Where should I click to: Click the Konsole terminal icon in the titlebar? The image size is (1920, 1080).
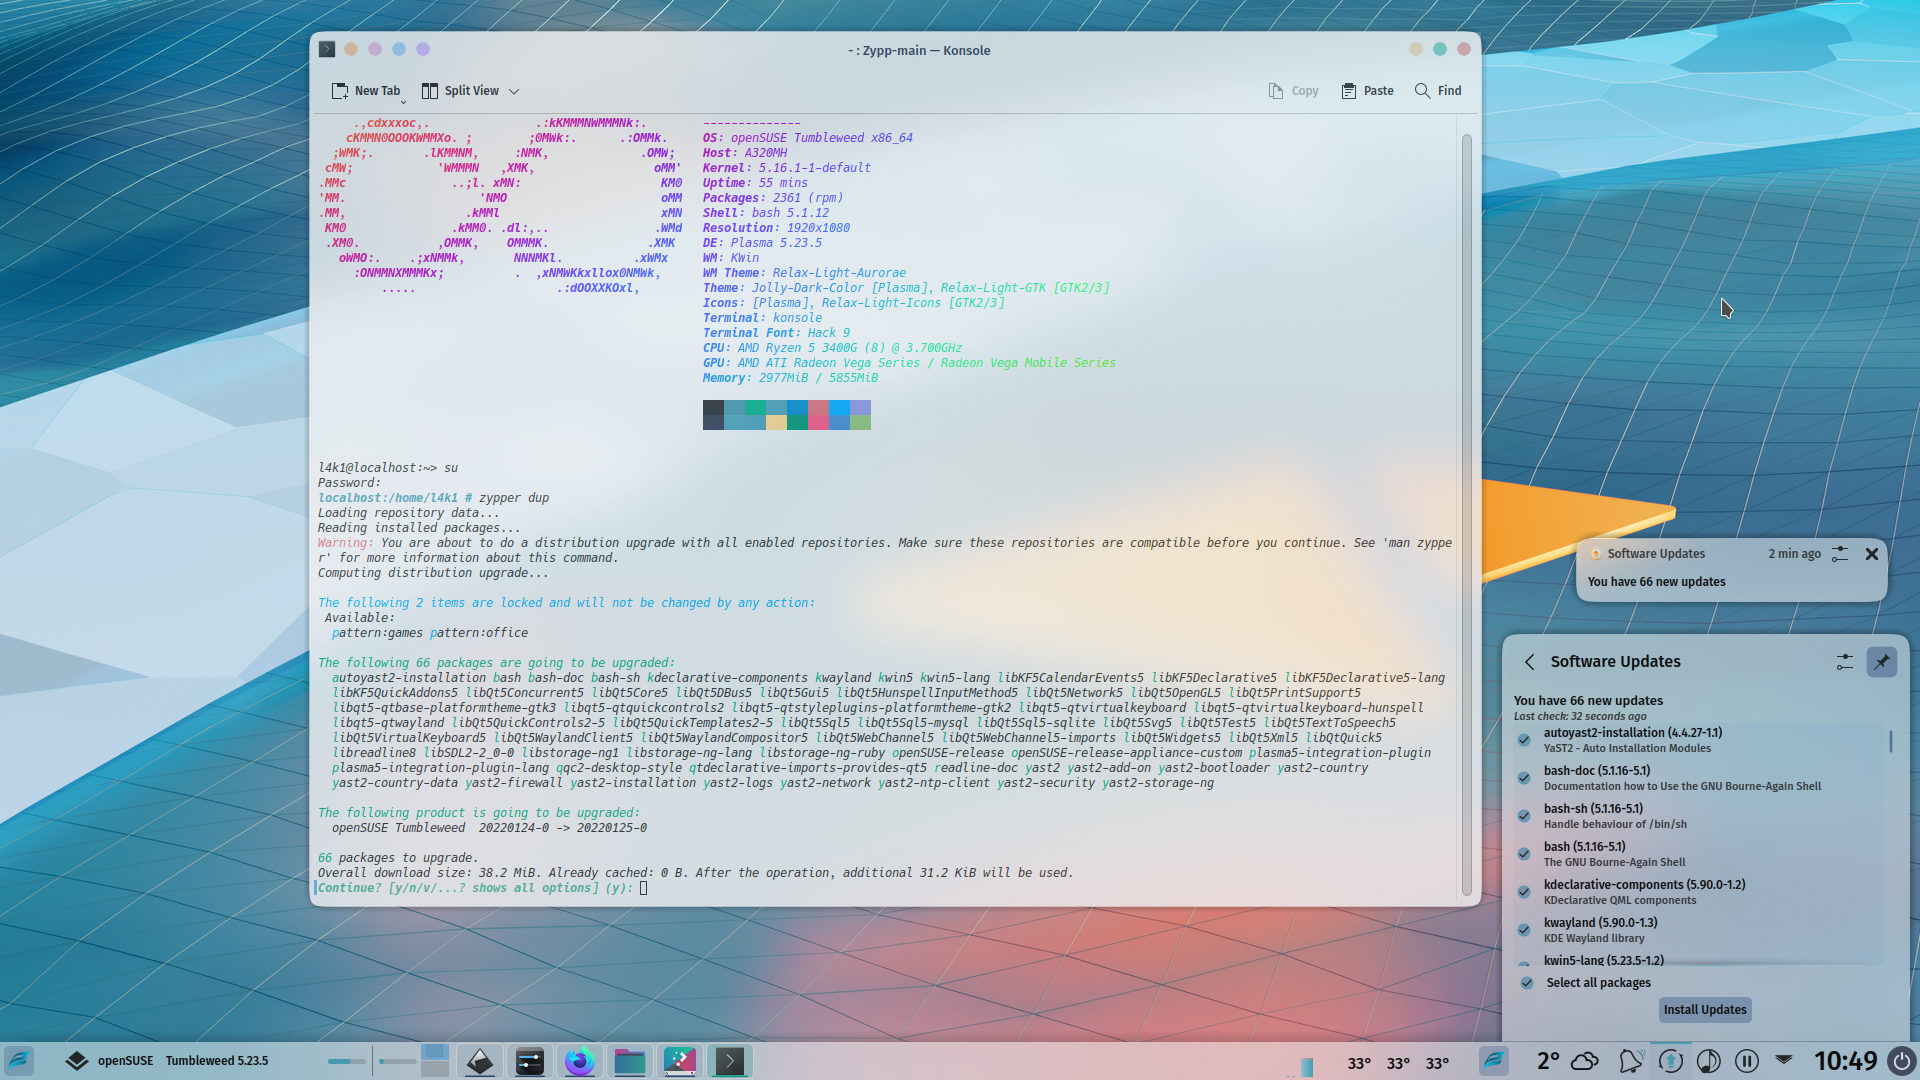pyautogui.click(x=327, y=49)
